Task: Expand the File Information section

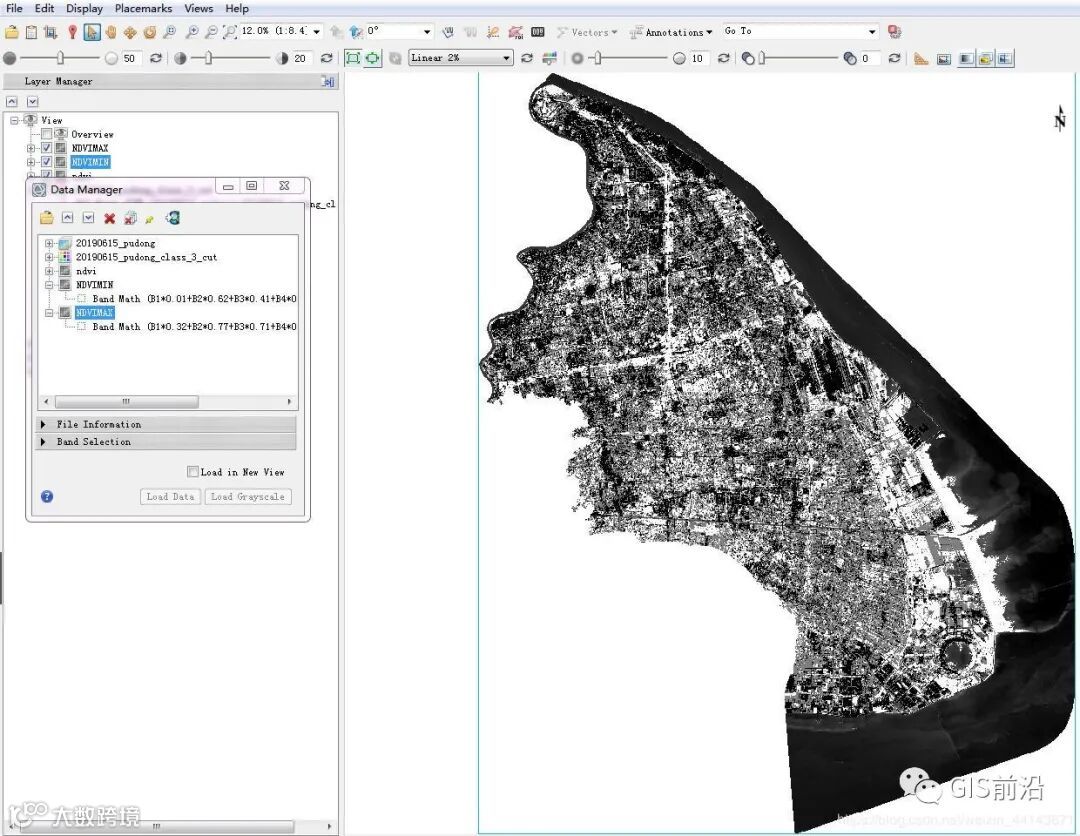Action: [x=44, y=424]
